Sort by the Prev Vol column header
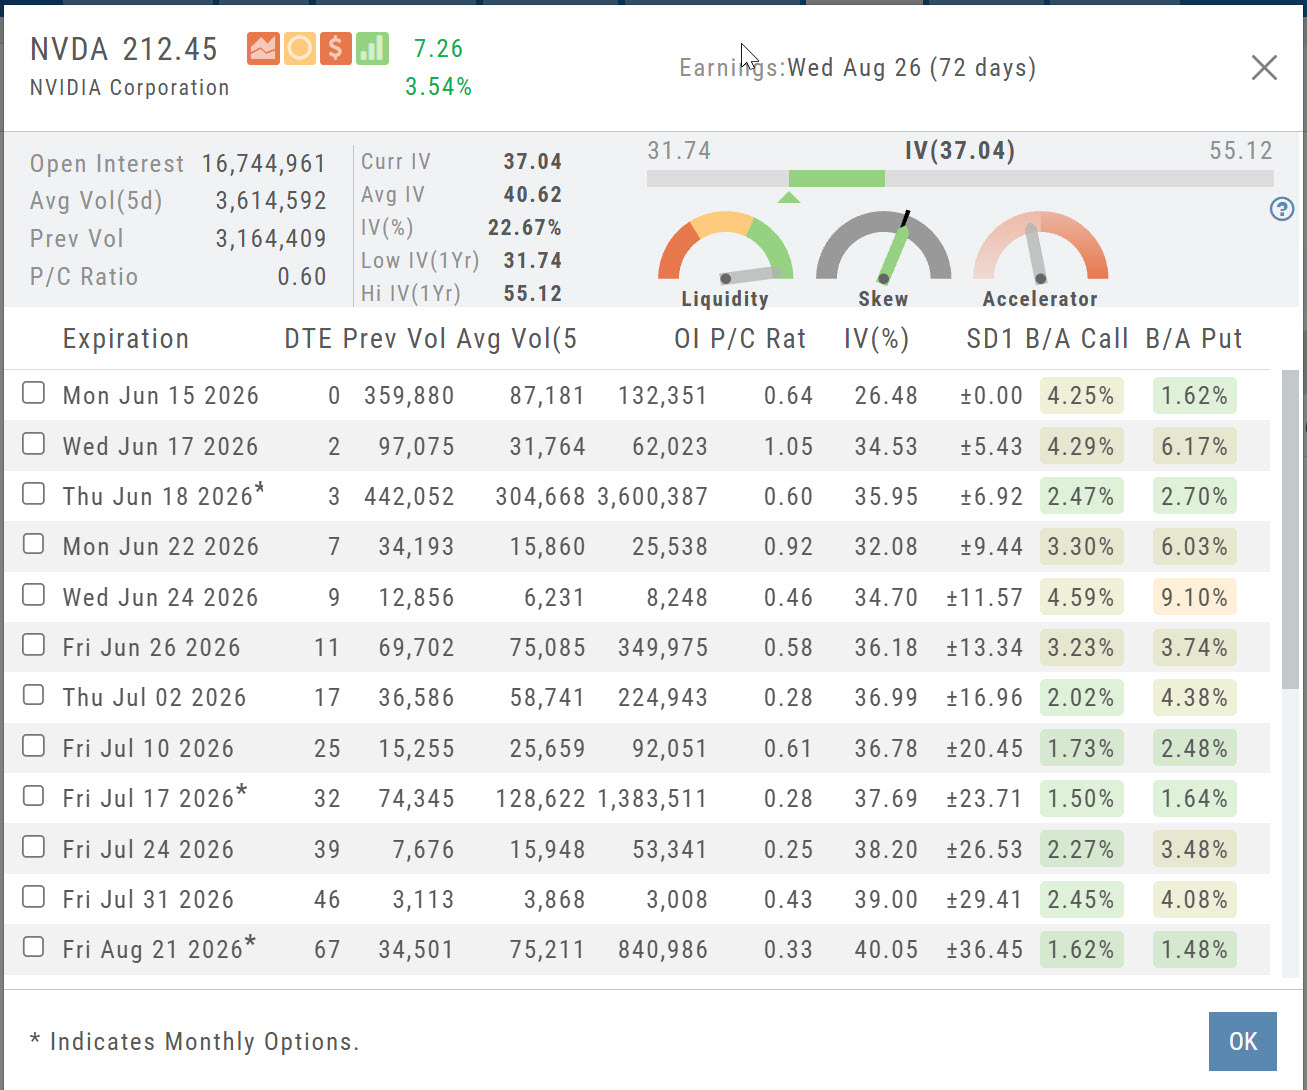The image size is (1307, 1090). pos(395,339)
